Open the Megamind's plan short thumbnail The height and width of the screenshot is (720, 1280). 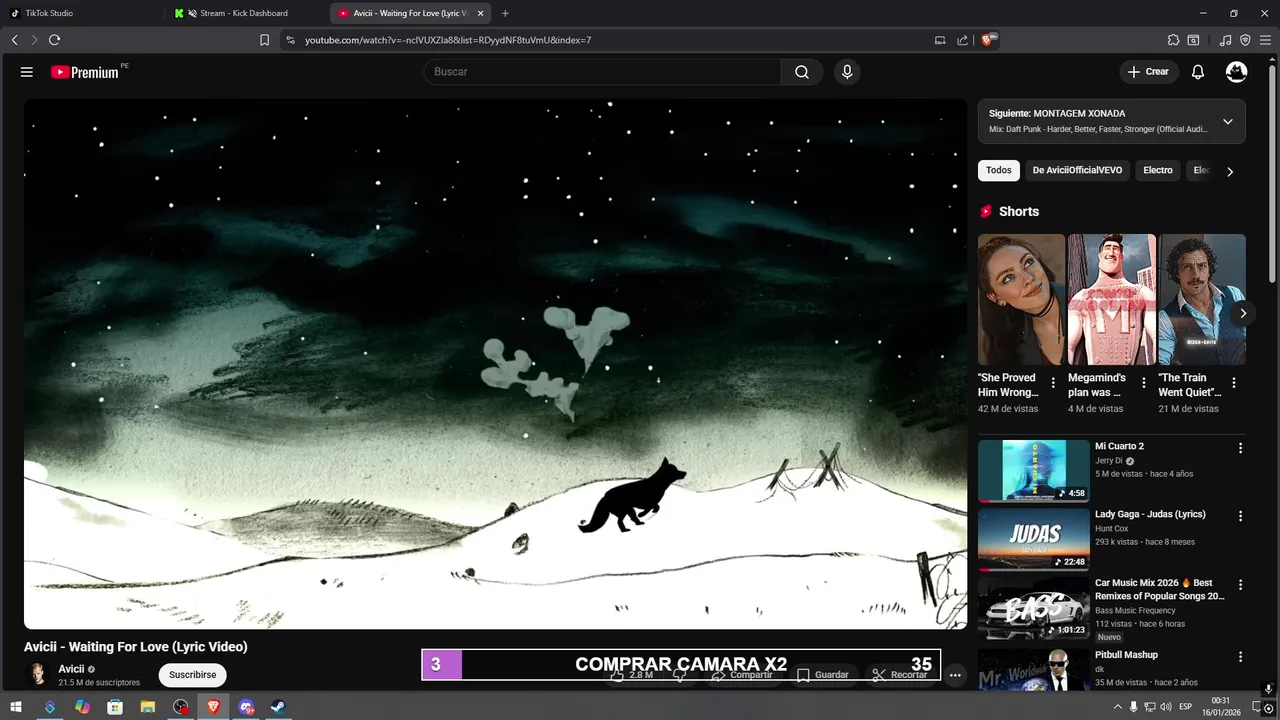click(1112, 300)
